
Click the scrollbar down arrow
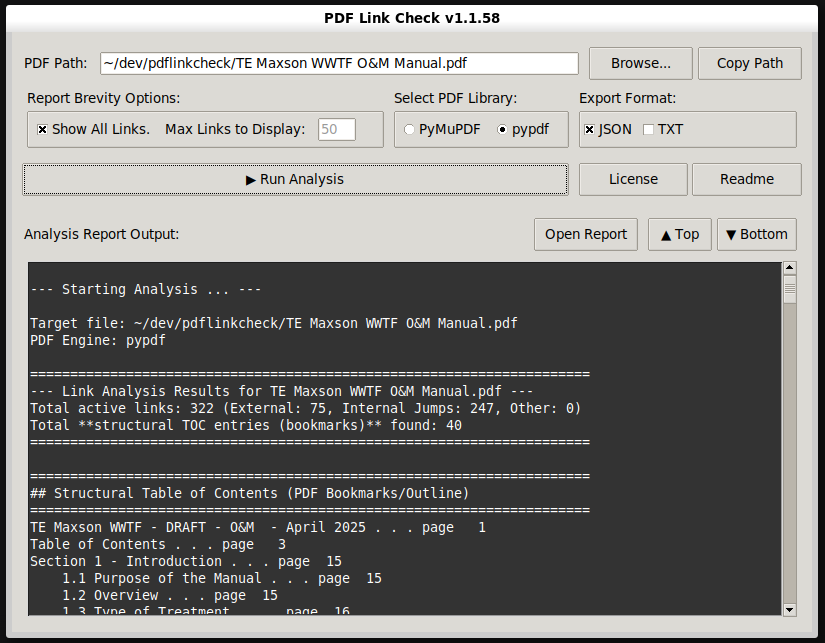click(790, 607)
